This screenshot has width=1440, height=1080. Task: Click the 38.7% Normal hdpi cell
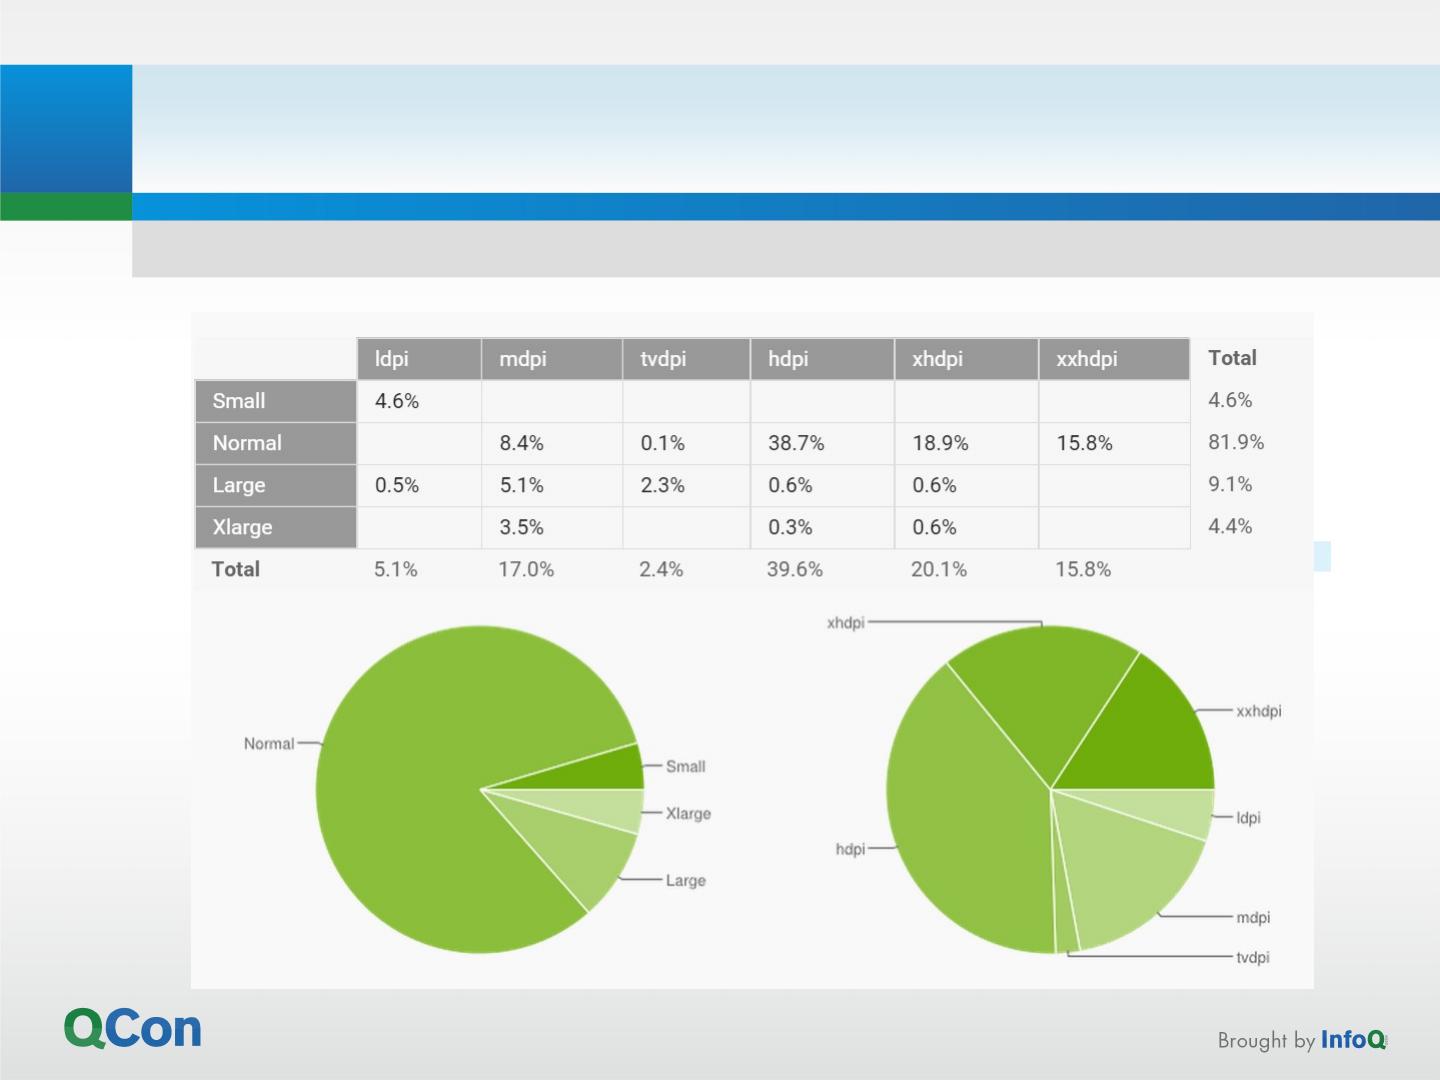pyautogui.click(x=796, y=443)
